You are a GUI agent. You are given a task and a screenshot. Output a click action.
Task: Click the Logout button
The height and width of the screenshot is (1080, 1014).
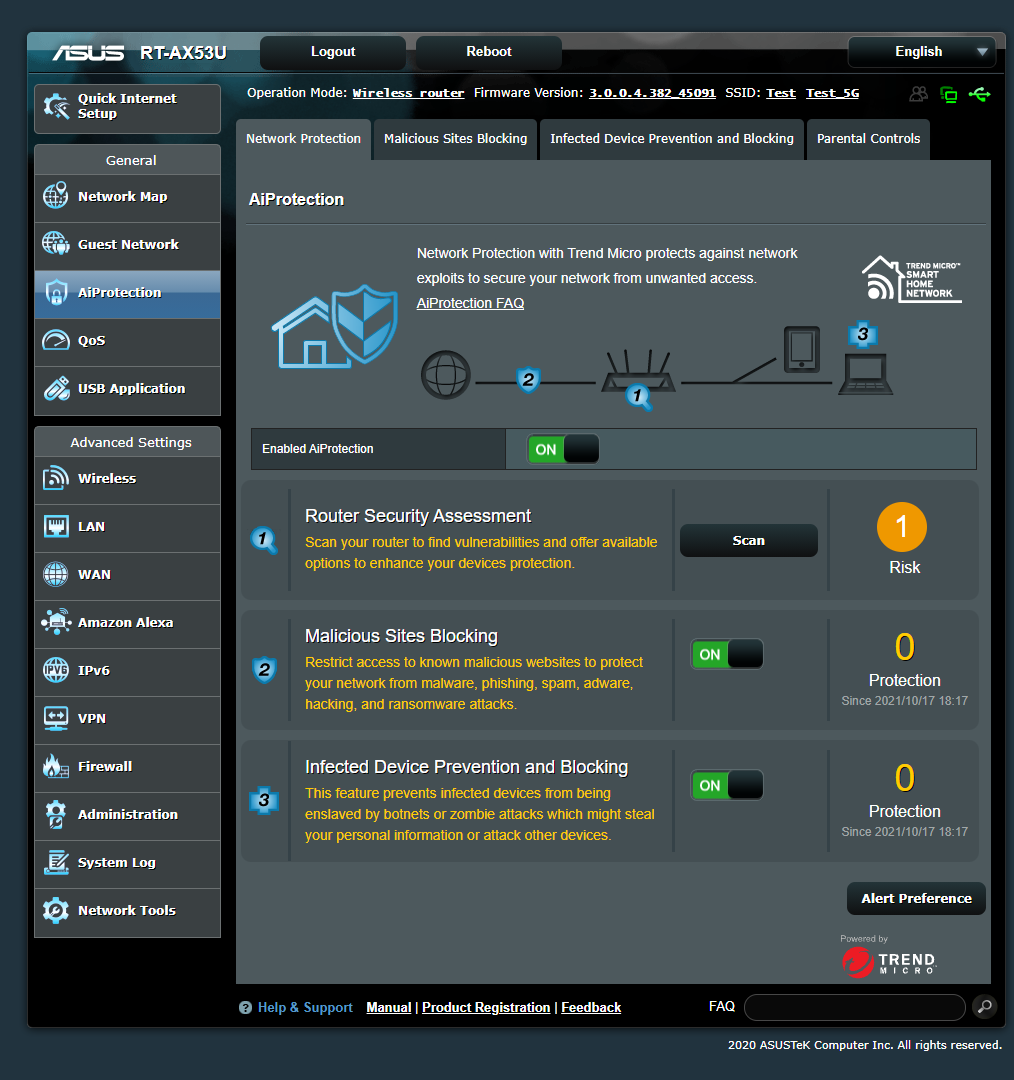point(333,52)
